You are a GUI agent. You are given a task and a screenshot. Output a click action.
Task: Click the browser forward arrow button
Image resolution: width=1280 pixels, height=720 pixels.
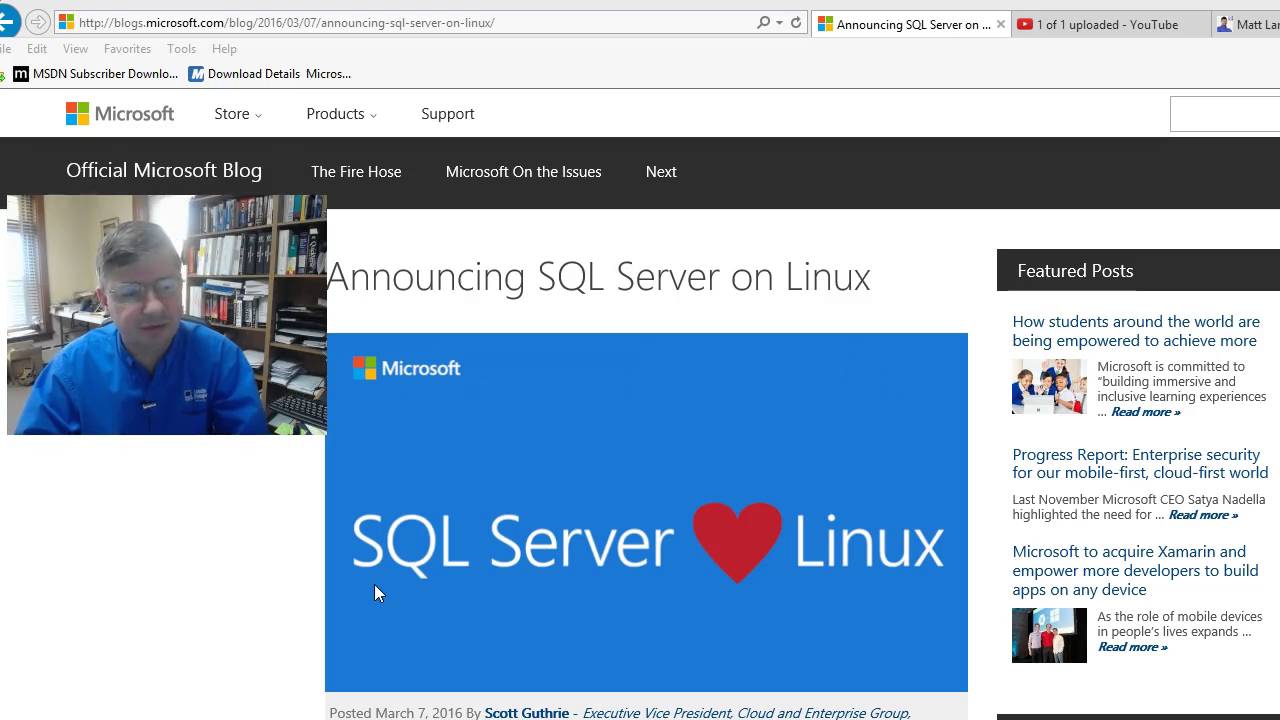[x=37, y=22]
